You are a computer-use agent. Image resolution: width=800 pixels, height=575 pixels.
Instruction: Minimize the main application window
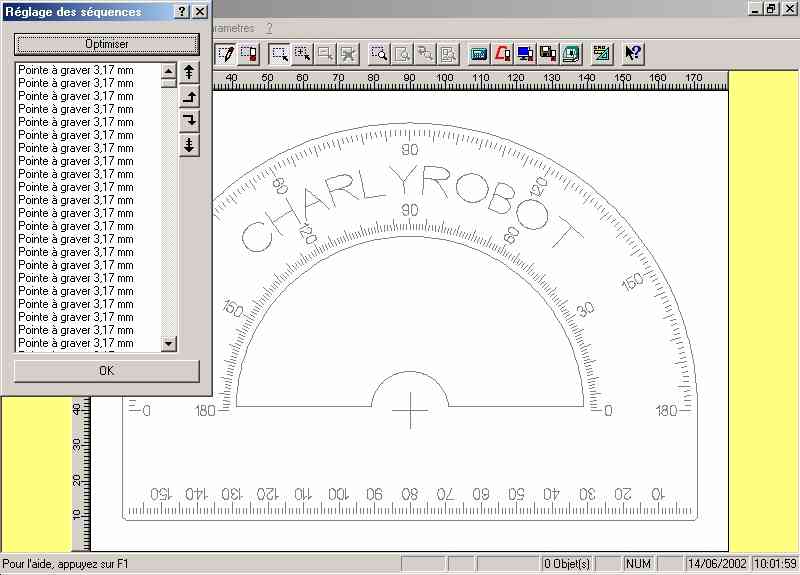755,9
